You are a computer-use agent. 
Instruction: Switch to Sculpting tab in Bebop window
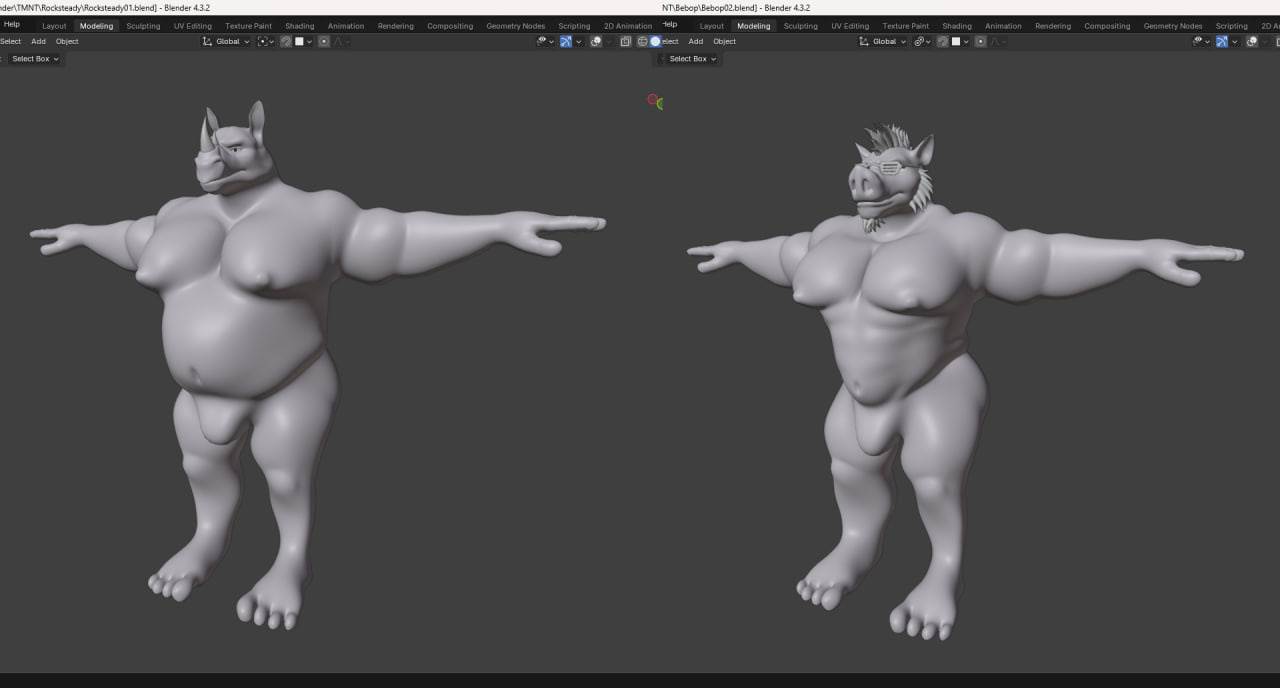pyautogui.click(x=800, y=26)
